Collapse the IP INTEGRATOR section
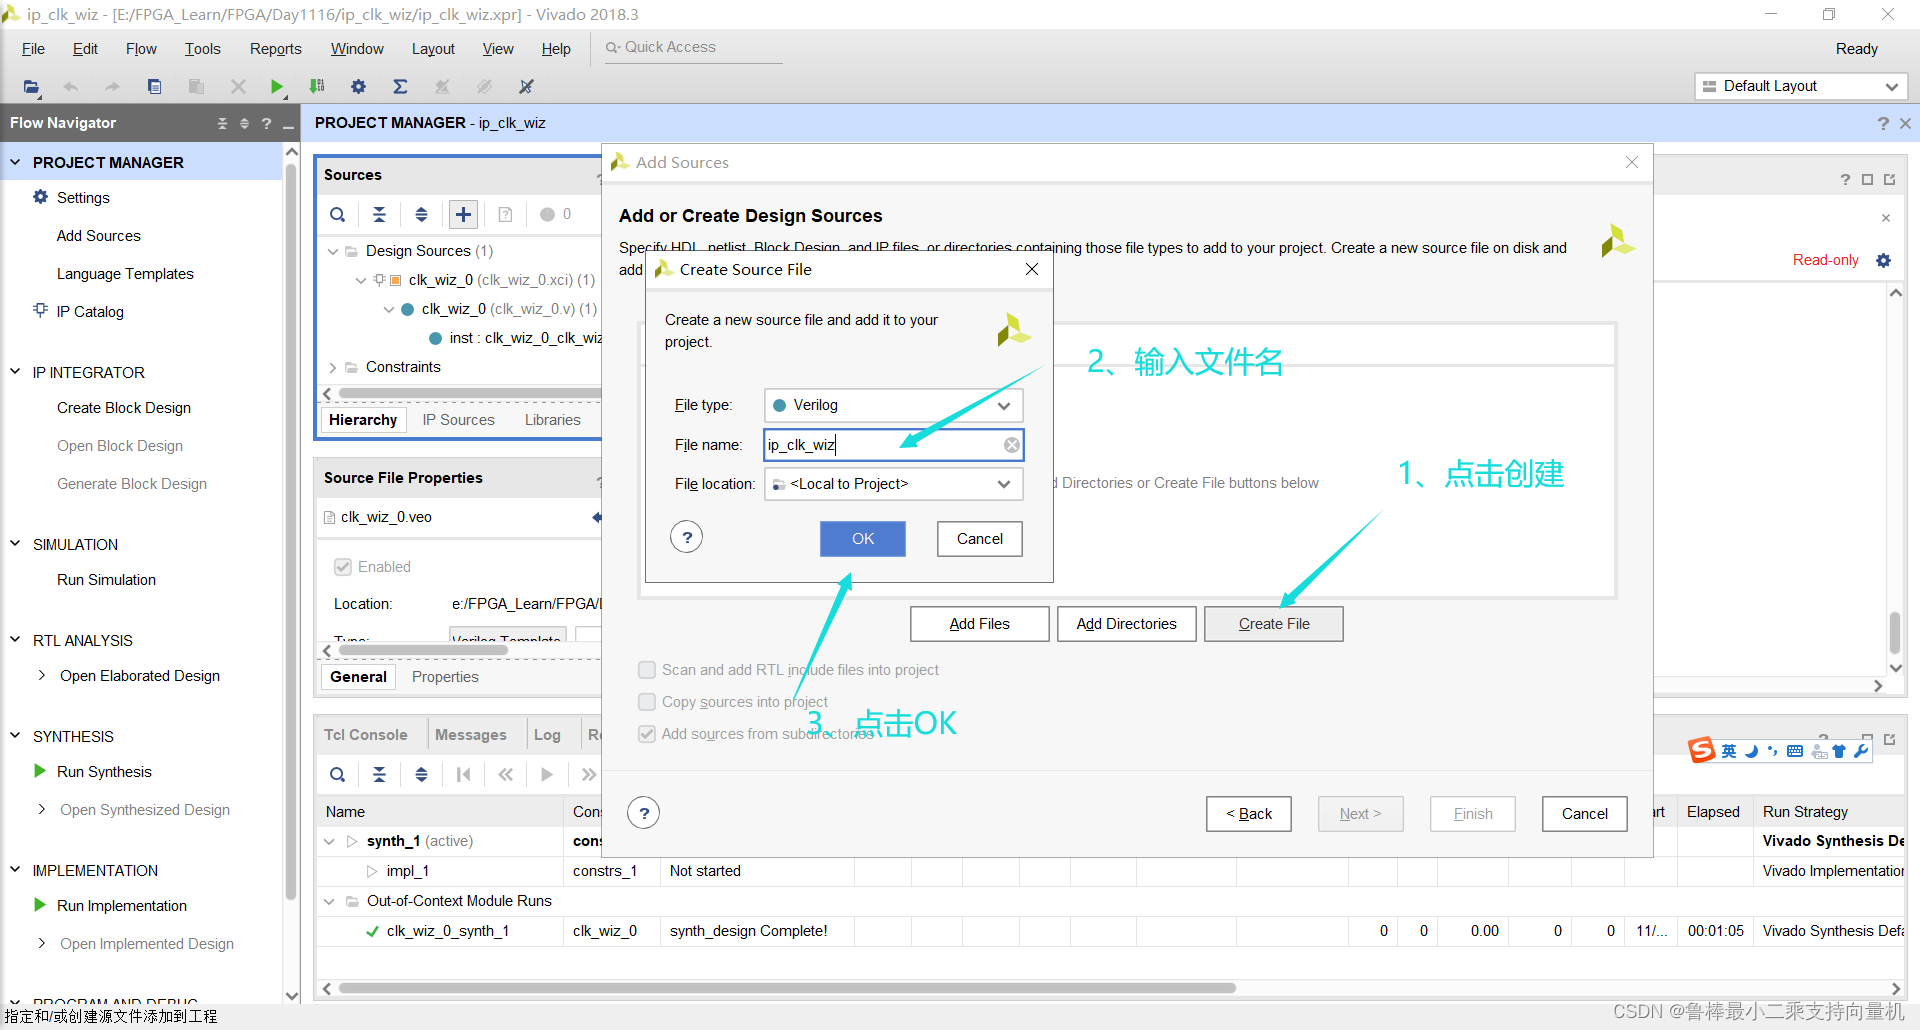 pyautogui.click(x=15, y=372)
